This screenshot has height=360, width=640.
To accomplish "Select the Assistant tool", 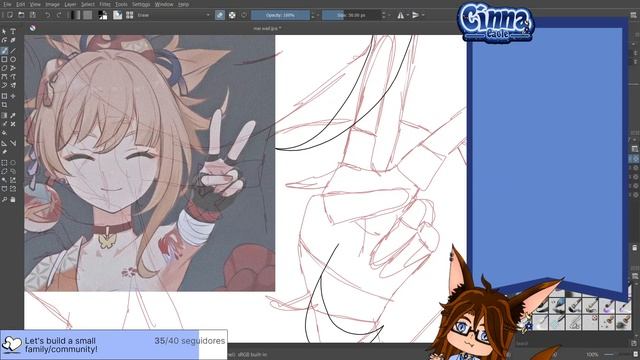I will pyautogui.click(x=4, y=143).
